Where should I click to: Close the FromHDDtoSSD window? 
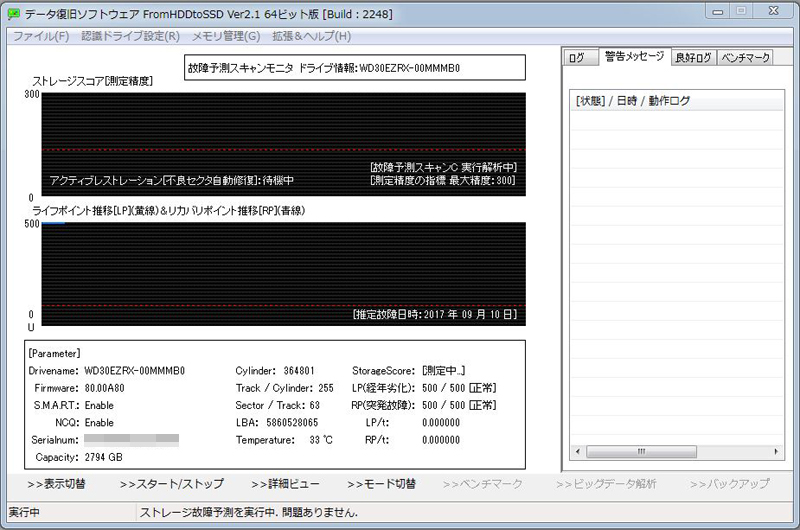tap(773, 11)
